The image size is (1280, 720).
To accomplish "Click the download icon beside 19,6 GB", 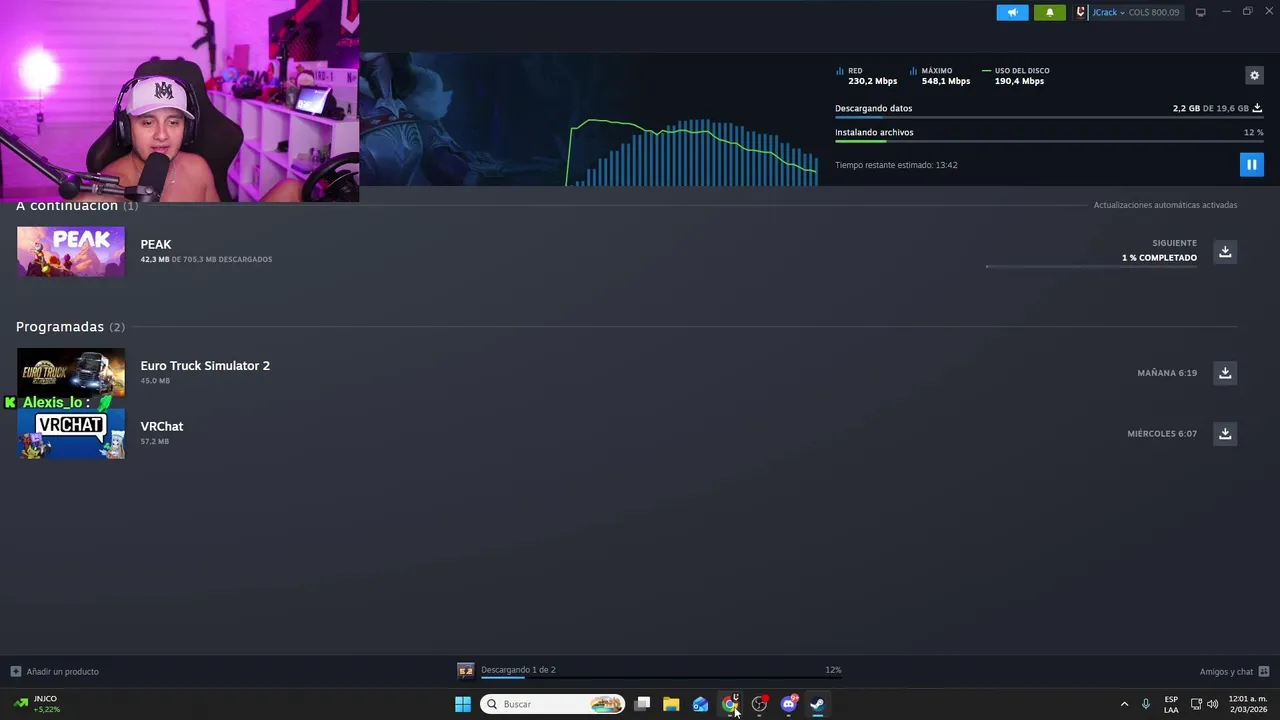I will (1257, 108).
